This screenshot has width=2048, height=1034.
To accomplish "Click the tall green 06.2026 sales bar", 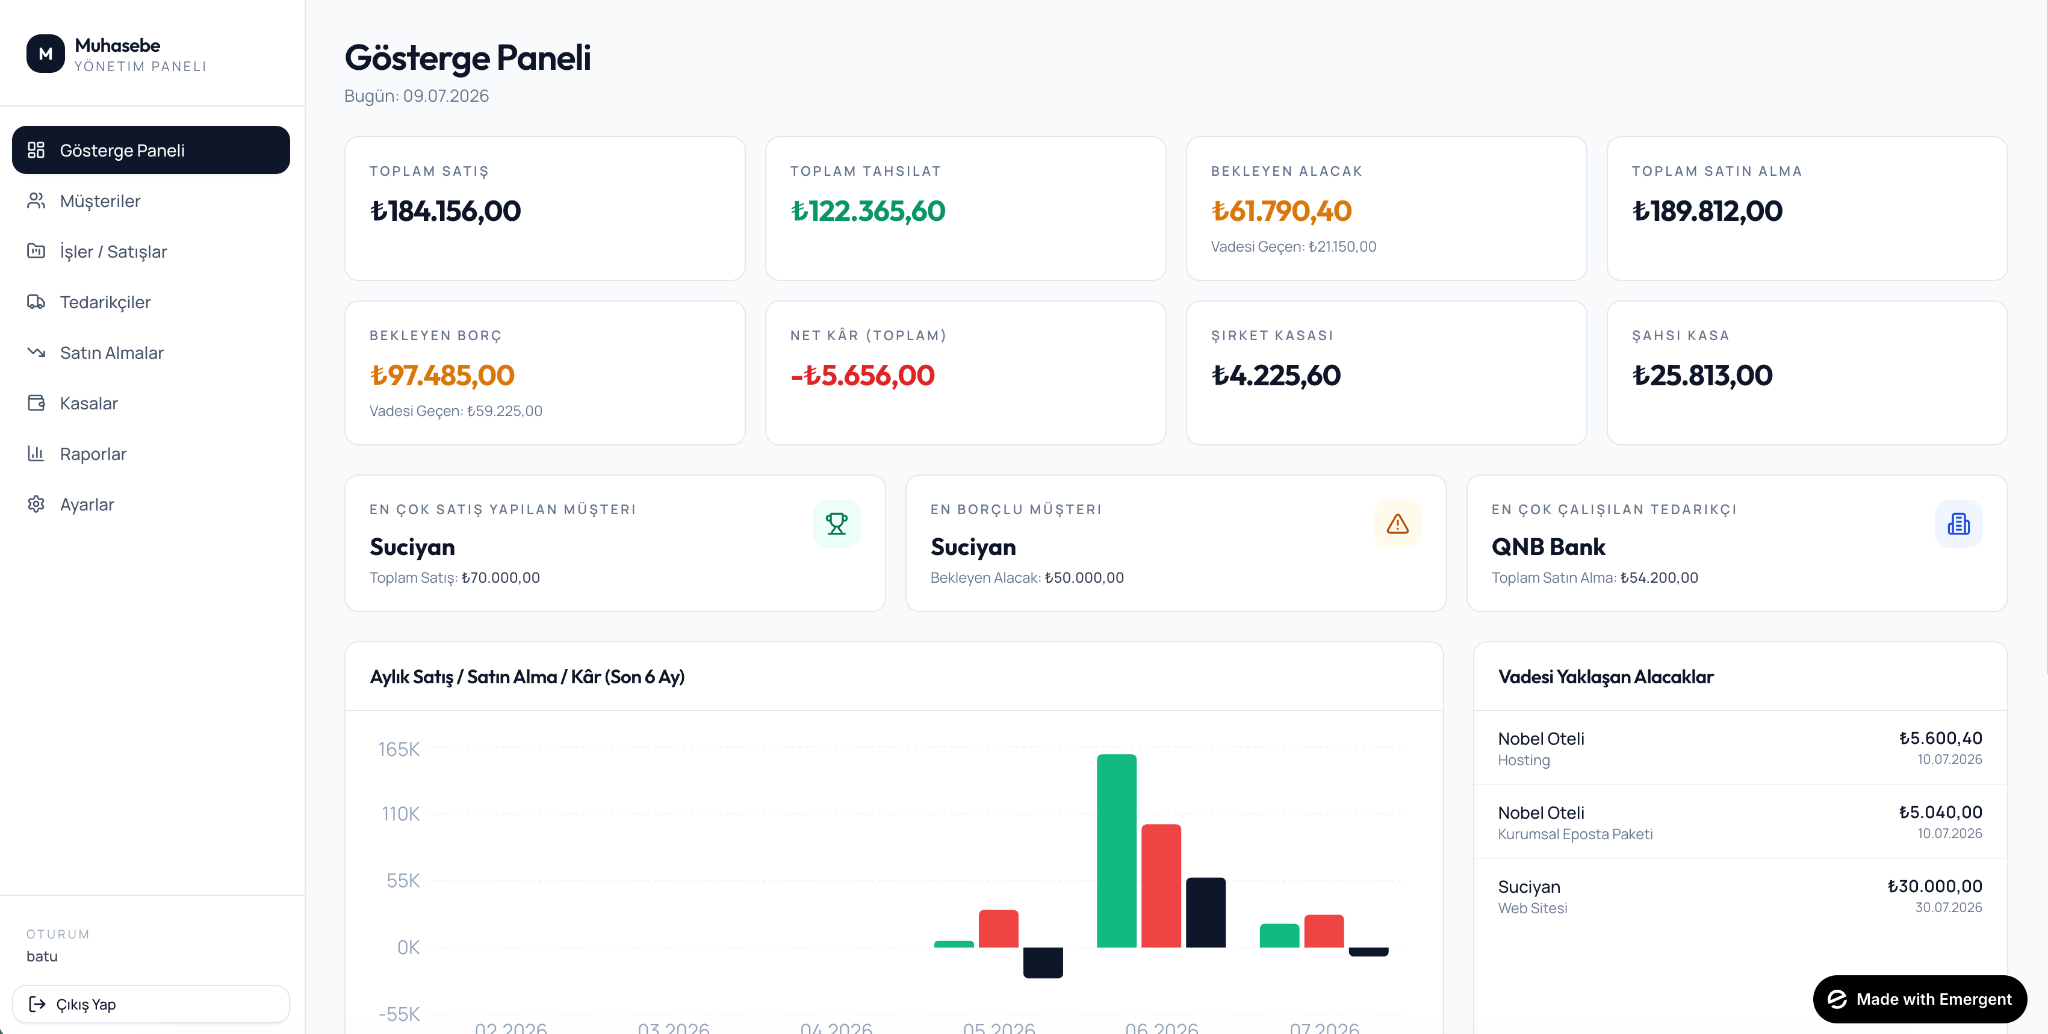I will [x=1117, y=851].
